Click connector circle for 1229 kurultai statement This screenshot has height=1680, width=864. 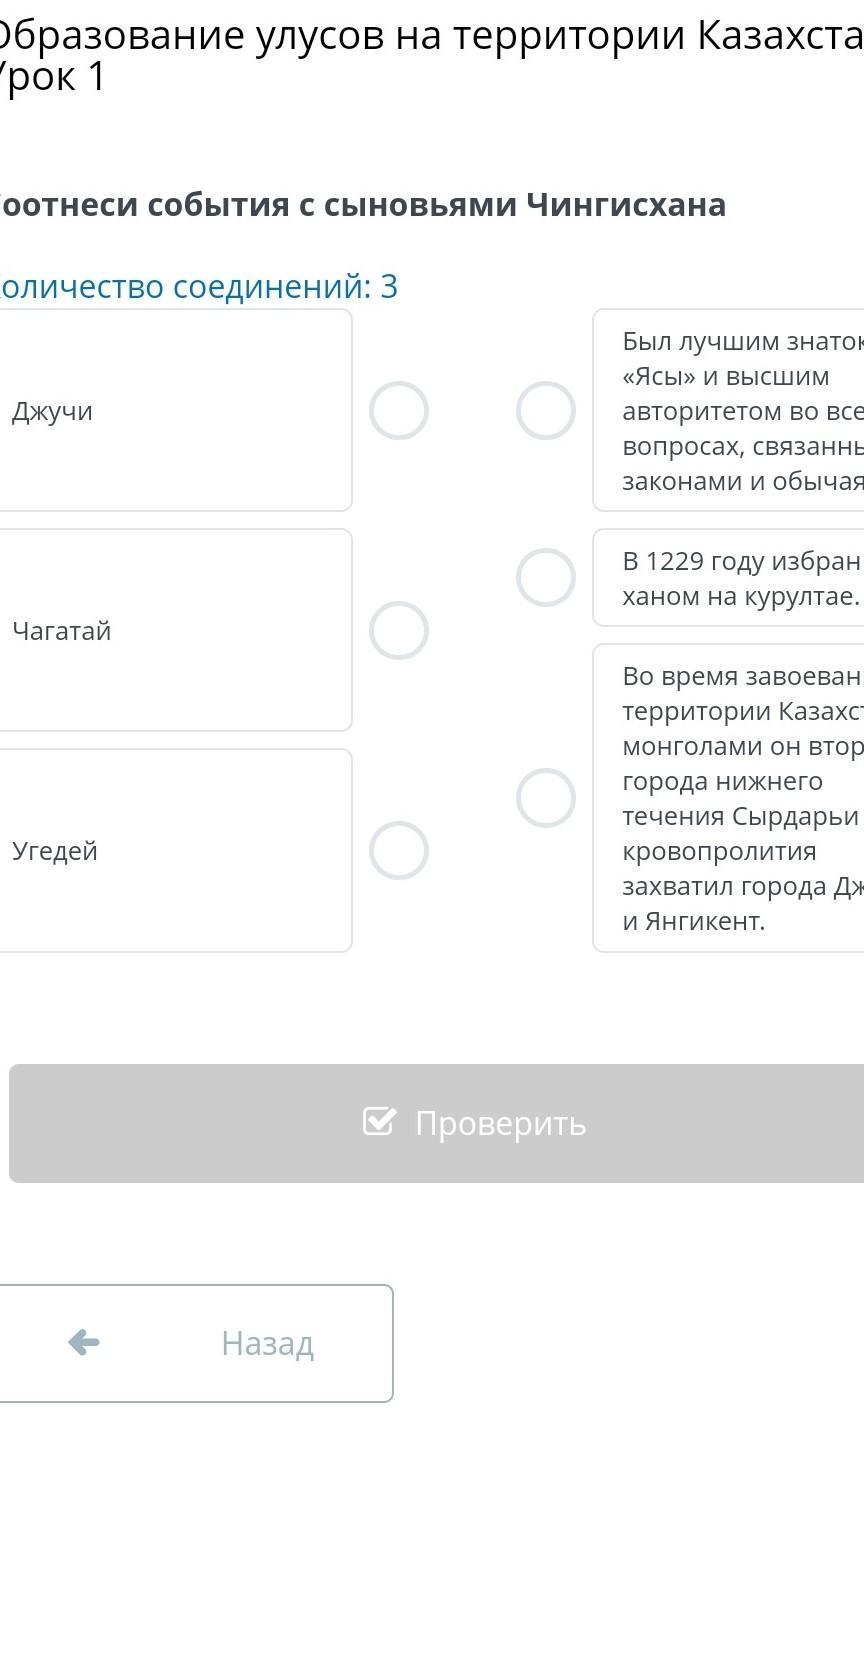[x=546, y=578]
